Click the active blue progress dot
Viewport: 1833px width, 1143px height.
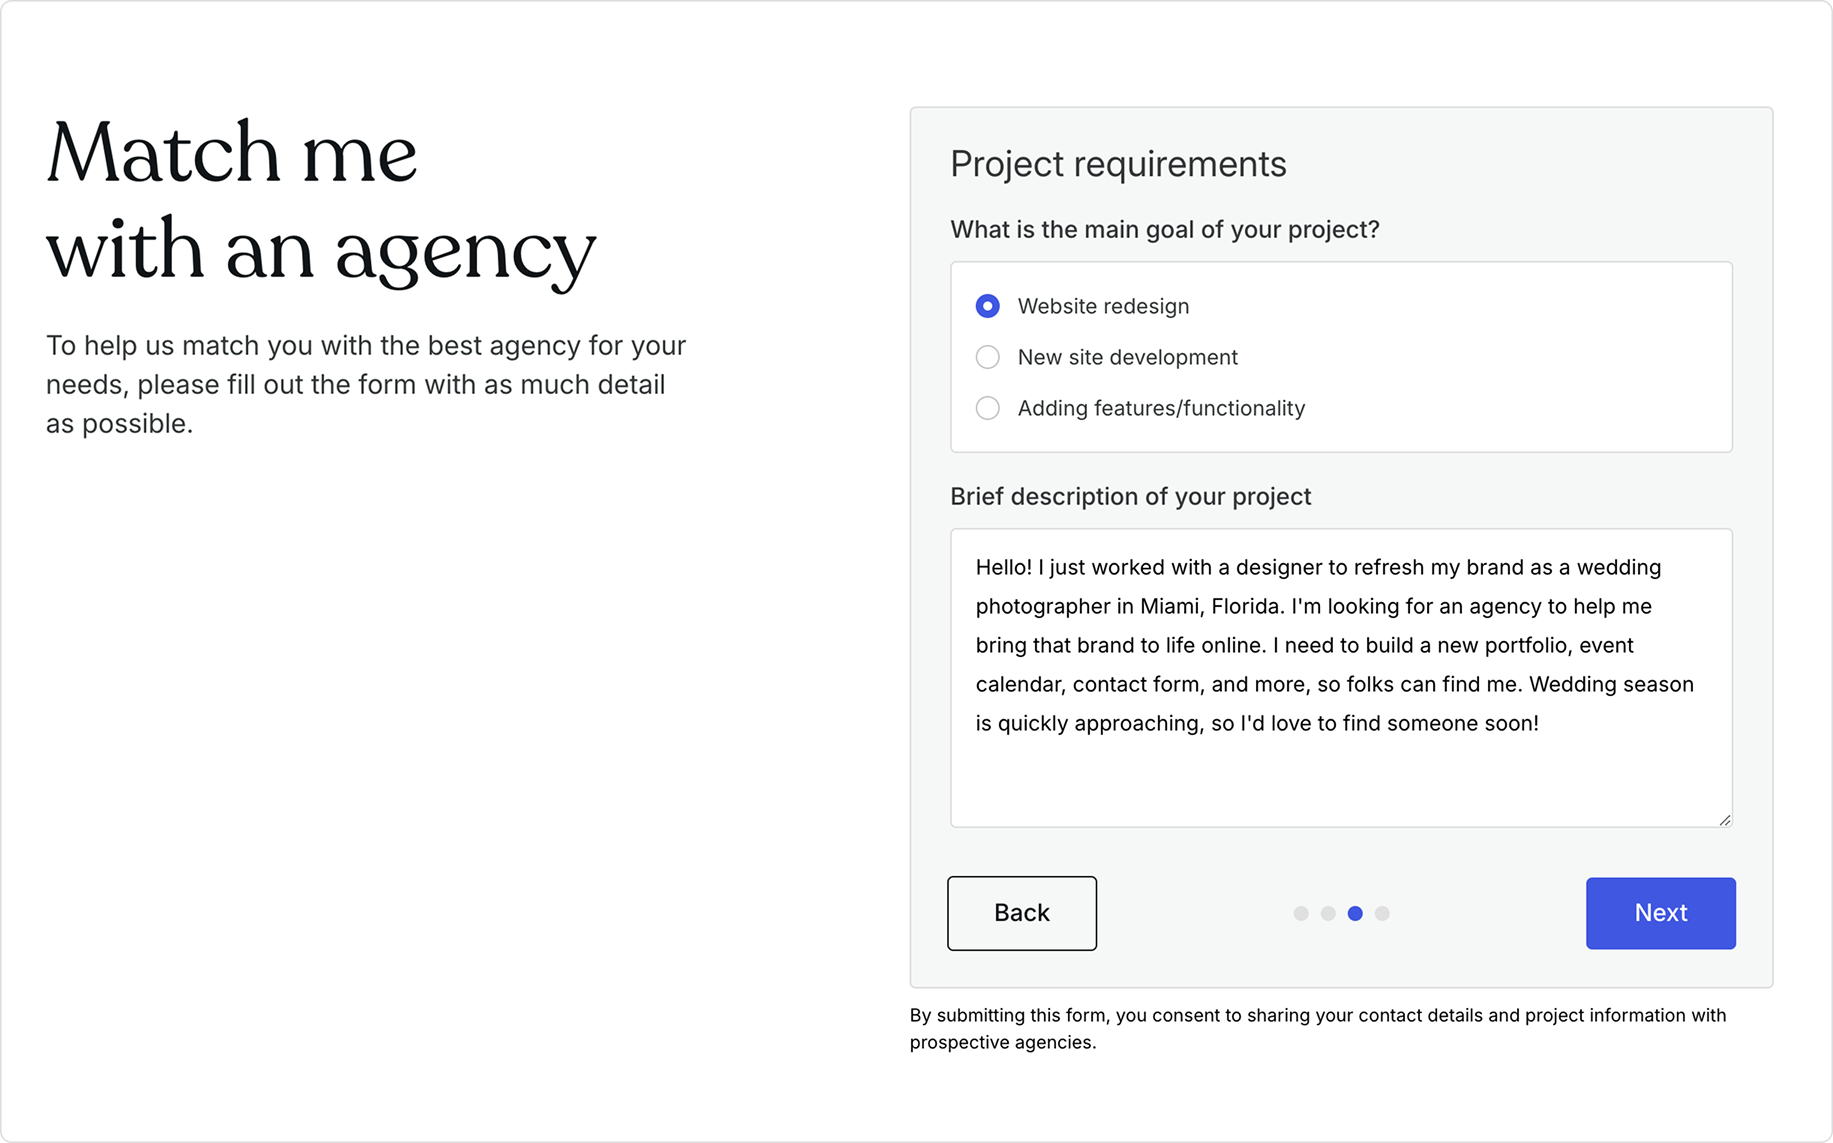(x=1355, y=913)
